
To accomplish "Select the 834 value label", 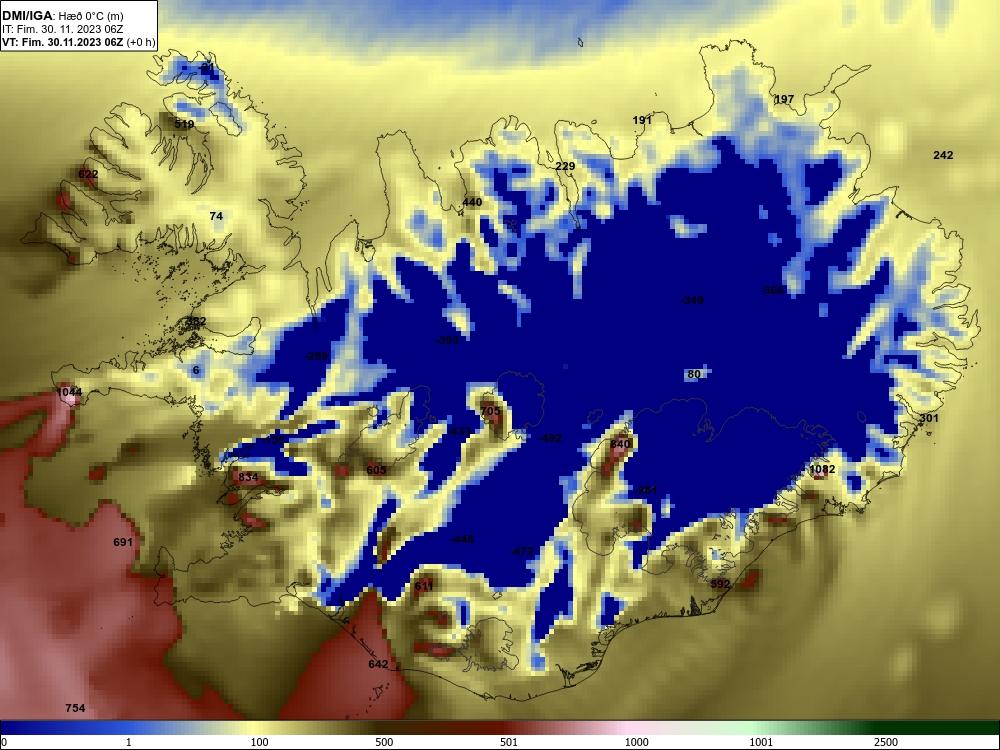I will [x=248, y=476].
